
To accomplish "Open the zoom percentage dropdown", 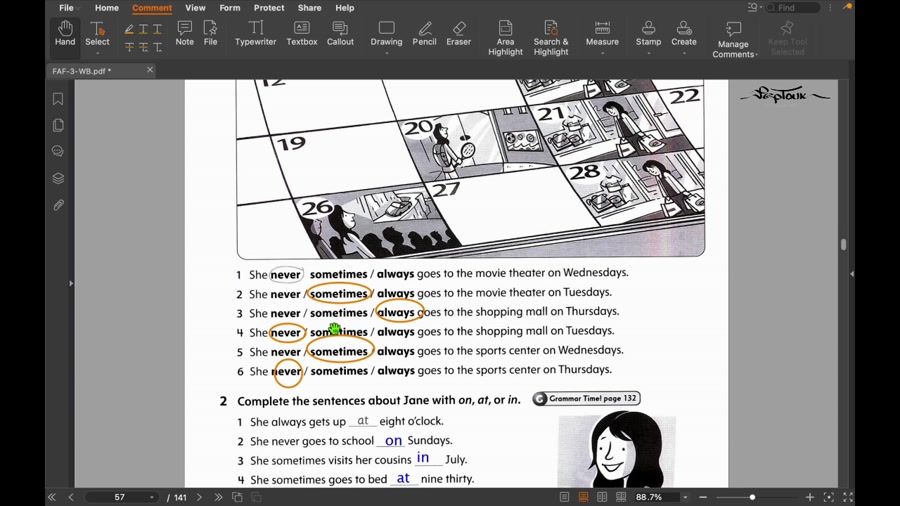I will (x=685, y=497).
